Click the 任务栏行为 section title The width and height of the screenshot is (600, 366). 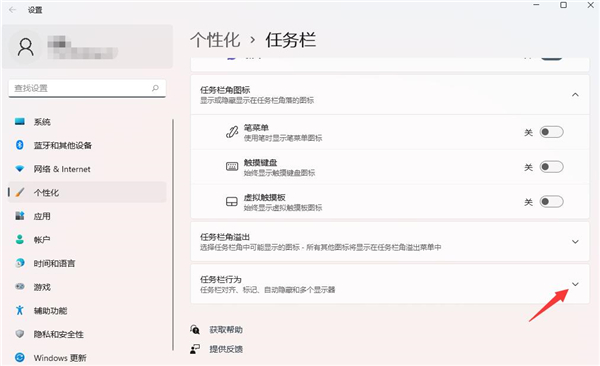coord(221,279)
